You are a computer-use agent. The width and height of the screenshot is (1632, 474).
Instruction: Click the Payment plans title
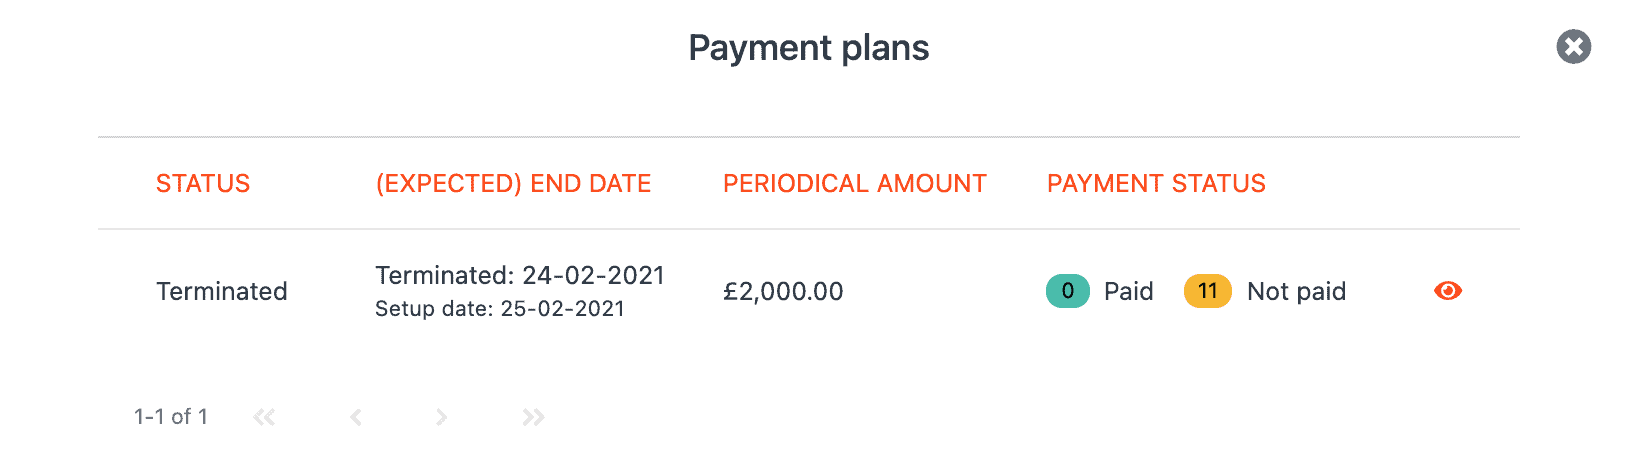[x=809, y=48]
